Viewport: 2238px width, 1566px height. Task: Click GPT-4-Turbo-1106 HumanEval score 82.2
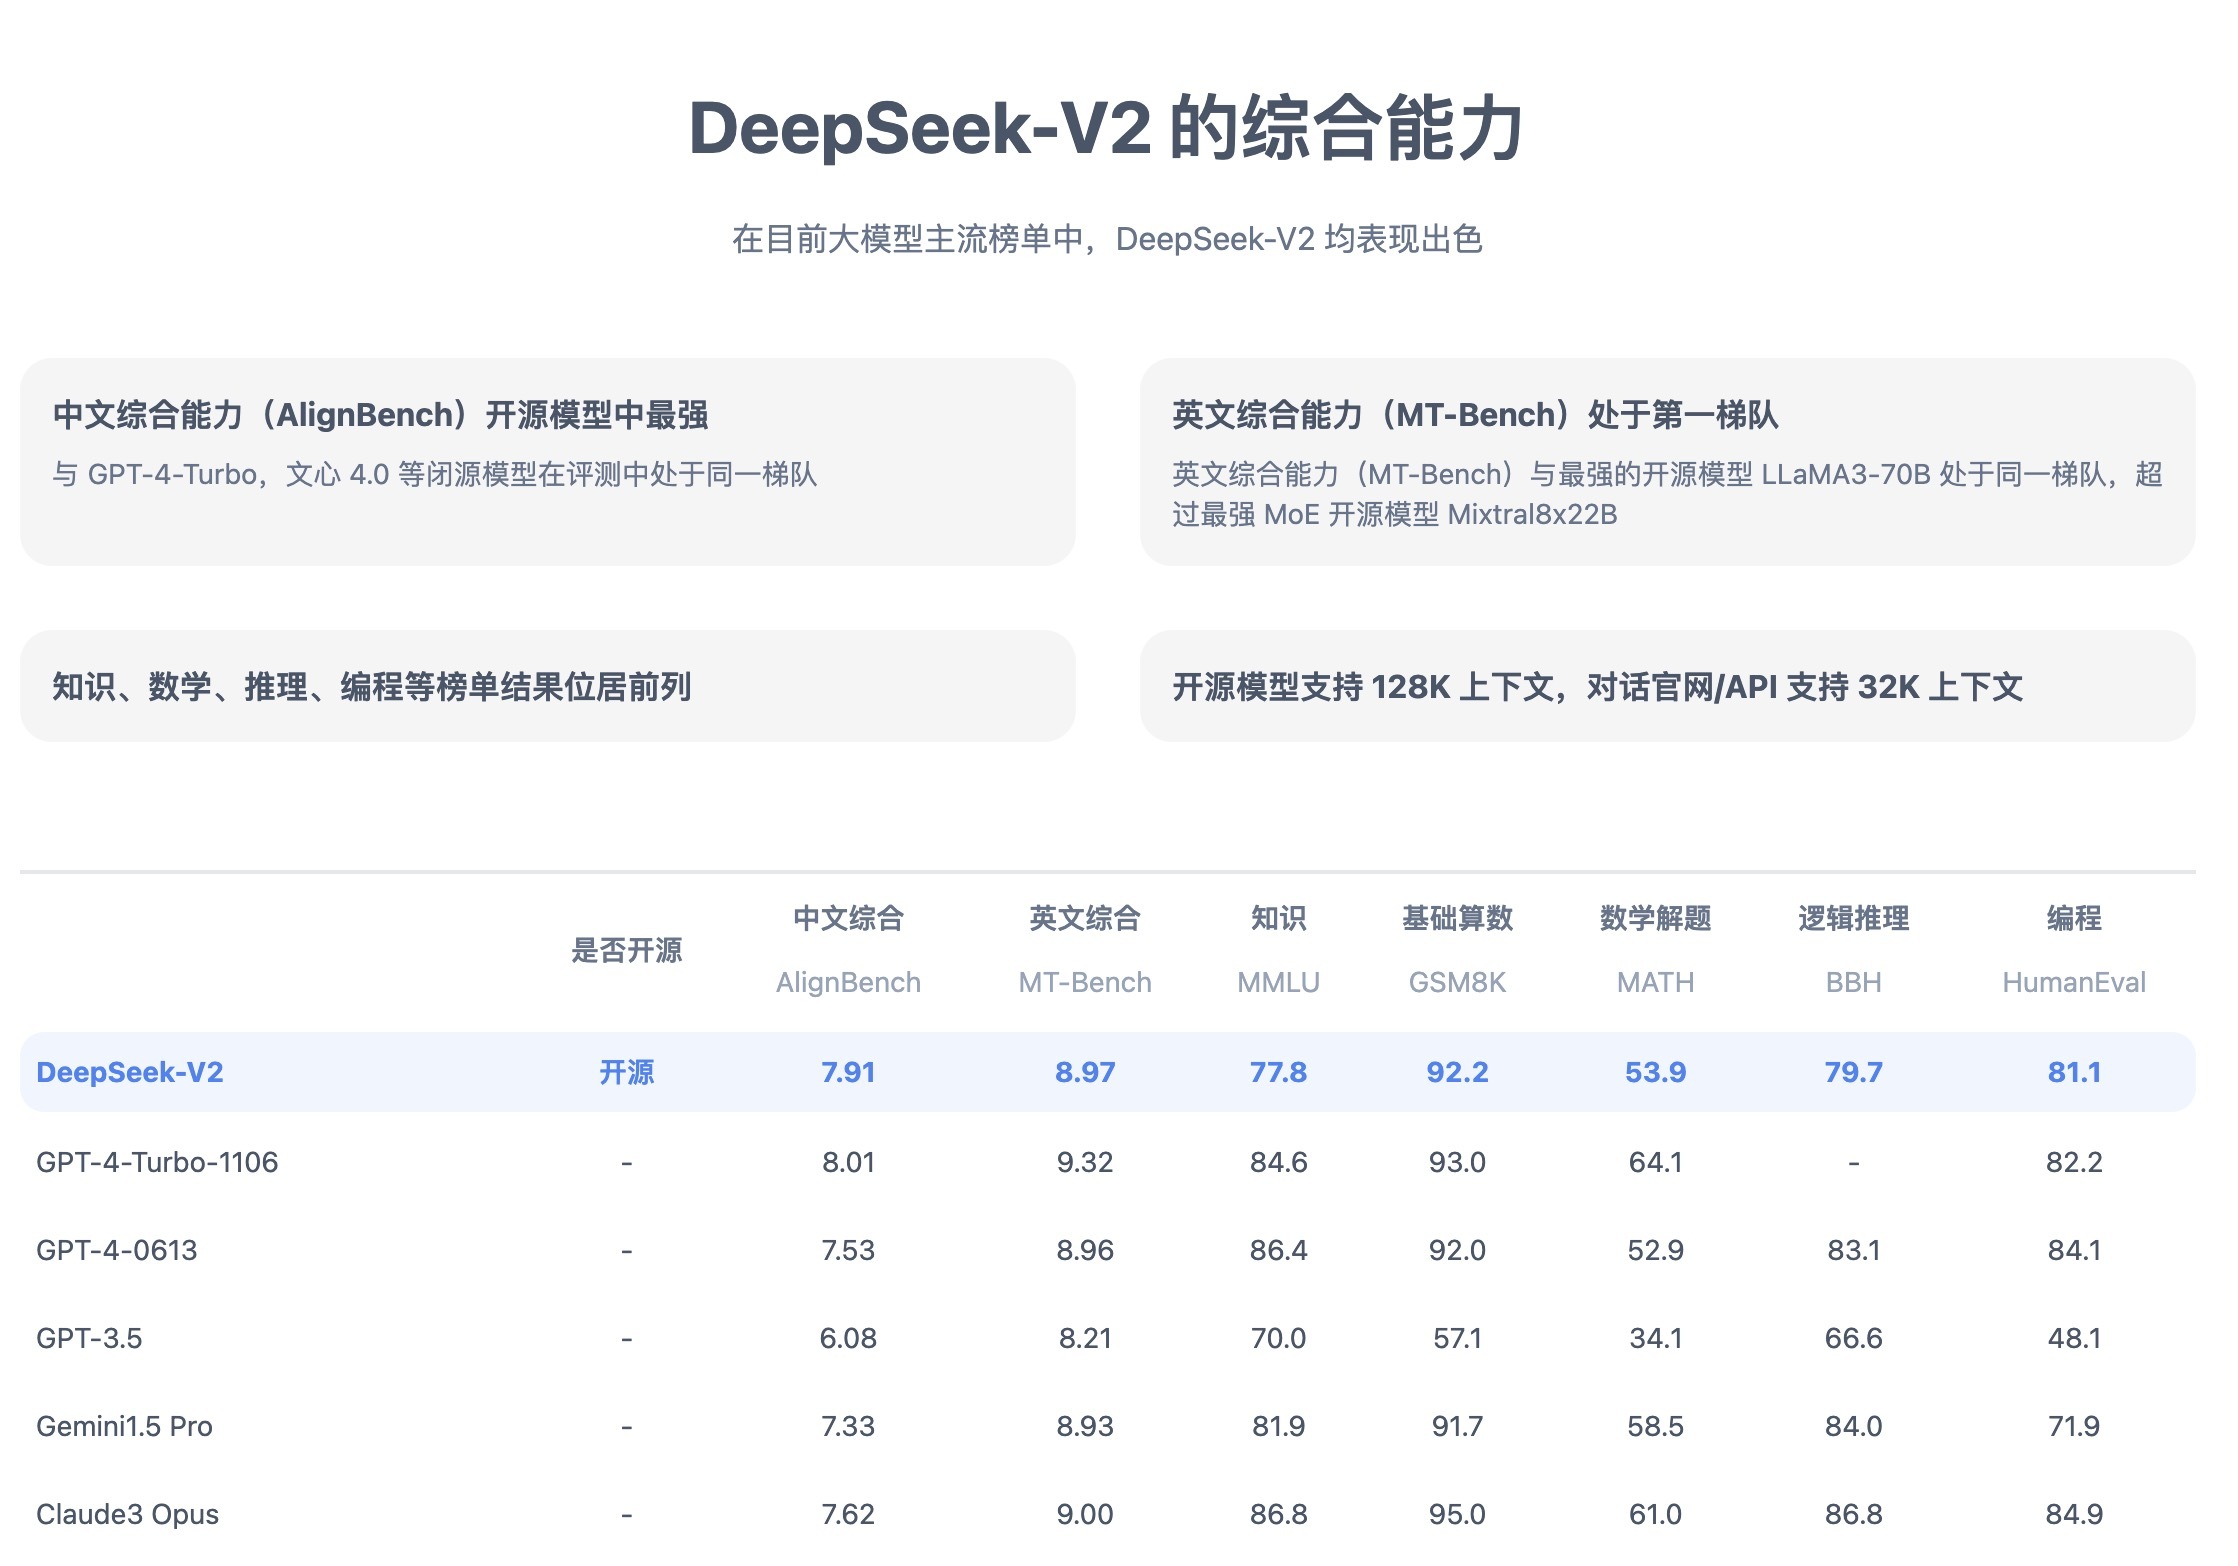pyautogui.click(x=2074, y=1162)
